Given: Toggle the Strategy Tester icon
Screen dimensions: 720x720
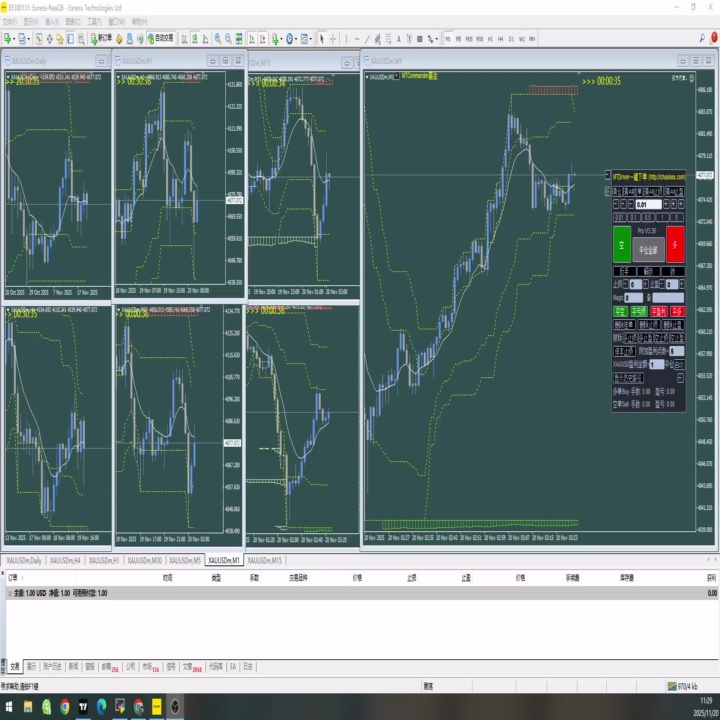Looking at the screenshot, I should click(81, 39).
